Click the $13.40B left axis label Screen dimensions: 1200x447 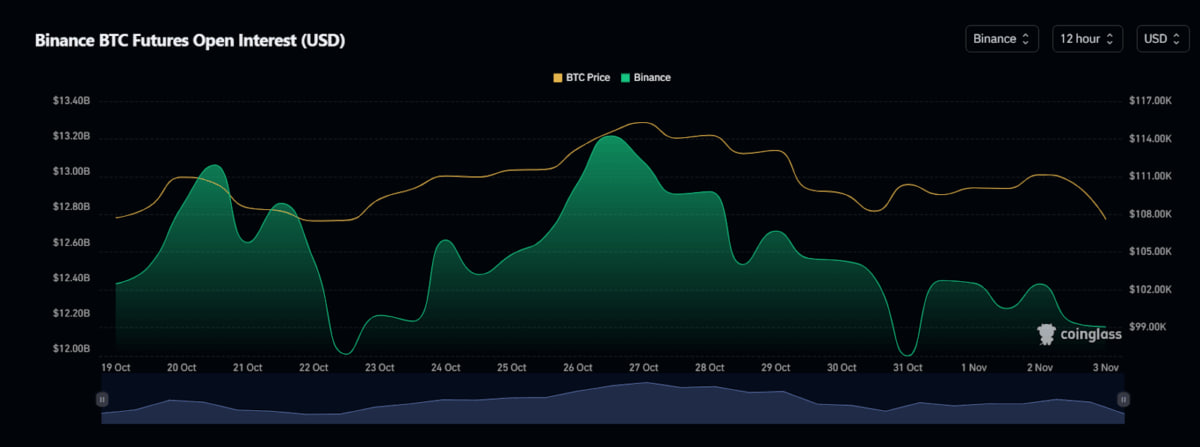[x=72, y=101]
